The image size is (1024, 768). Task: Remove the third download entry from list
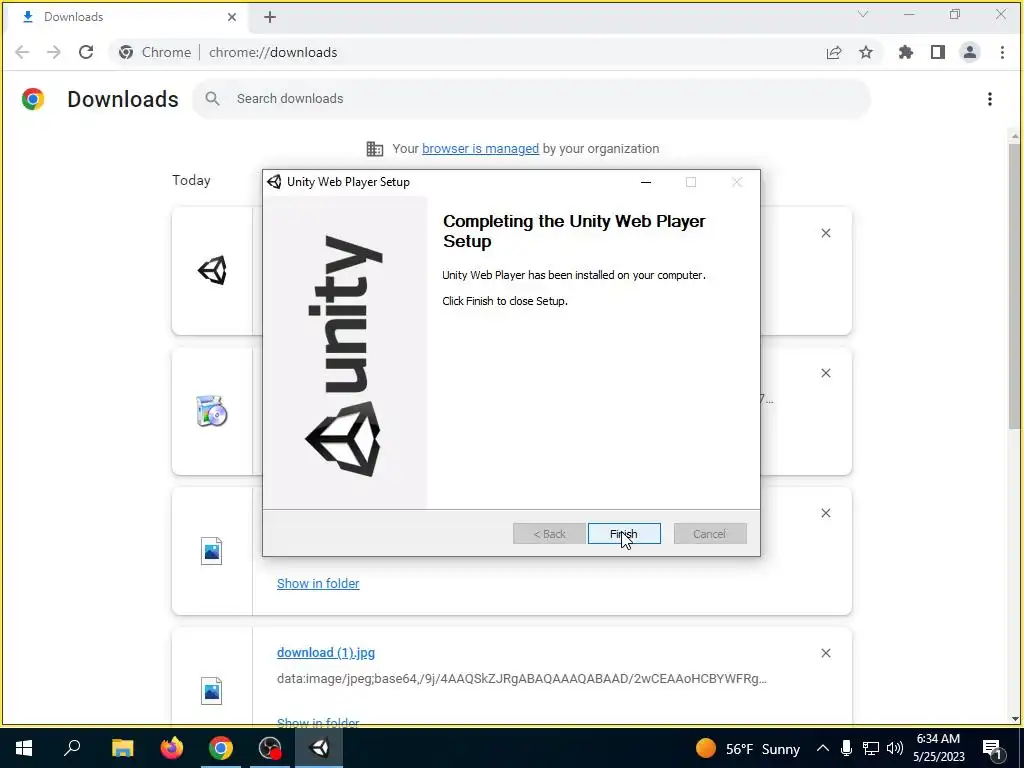(x=825, y=513)
